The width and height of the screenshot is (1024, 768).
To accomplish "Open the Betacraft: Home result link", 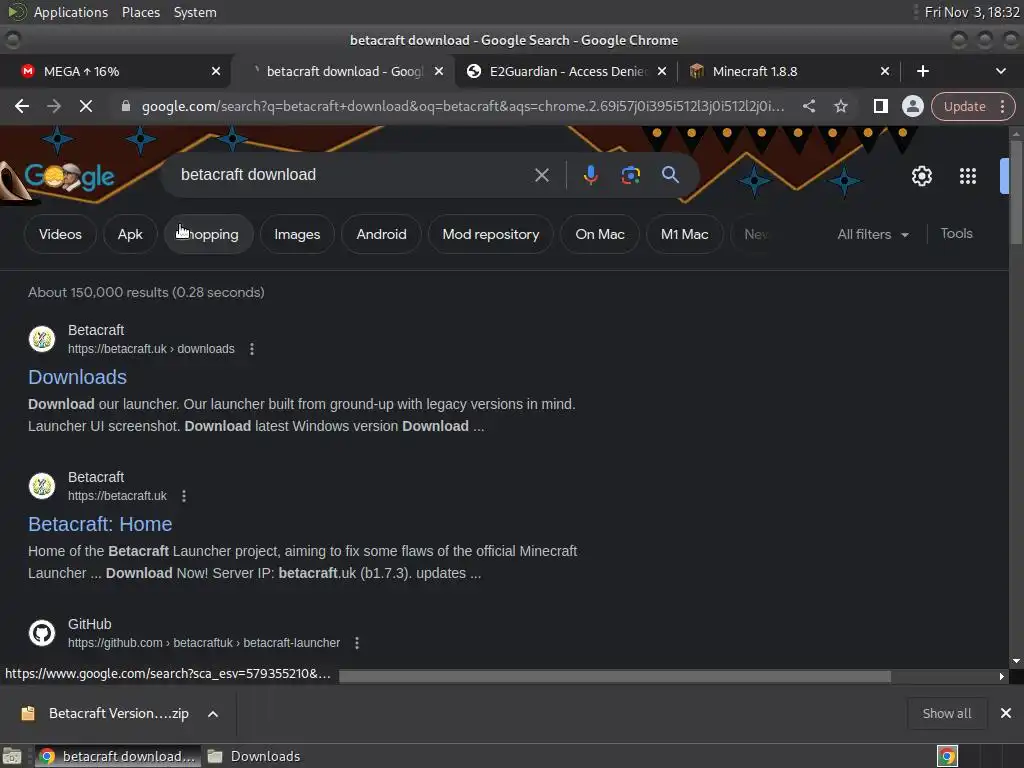I will click(x=100, y=524).
